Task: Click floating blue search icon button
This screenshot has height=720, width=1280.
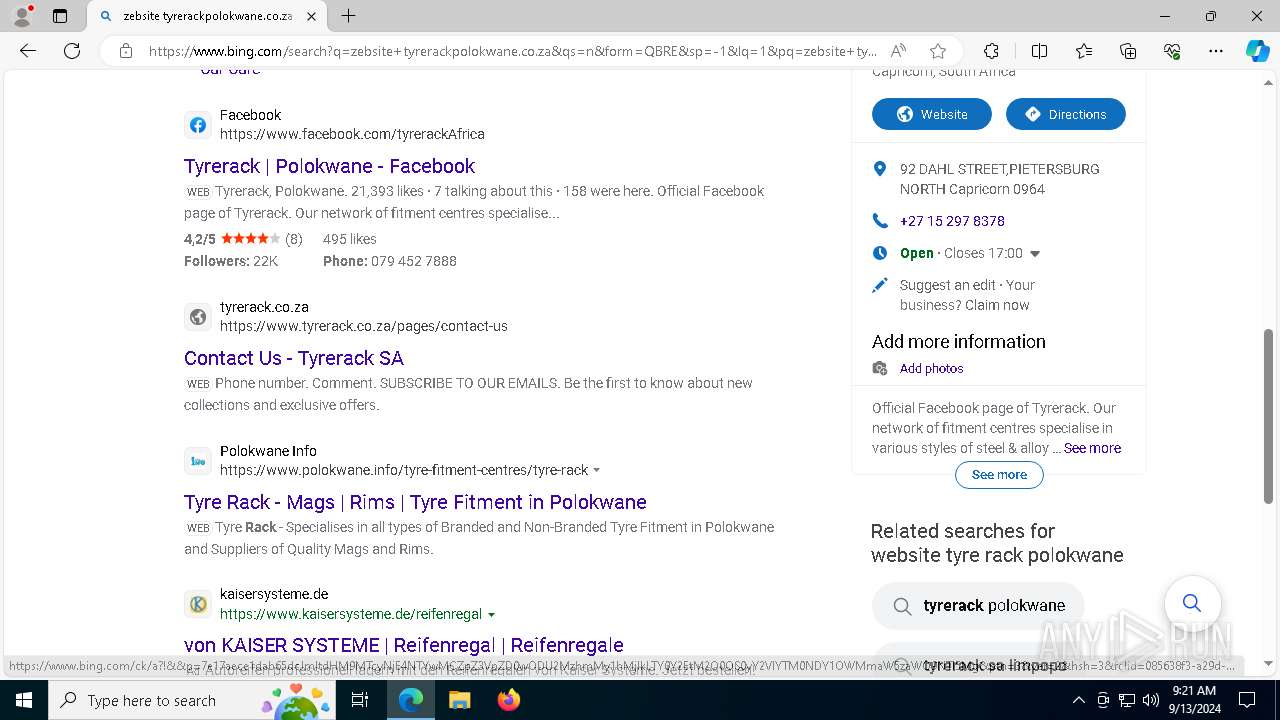Action: point(1192,603)
